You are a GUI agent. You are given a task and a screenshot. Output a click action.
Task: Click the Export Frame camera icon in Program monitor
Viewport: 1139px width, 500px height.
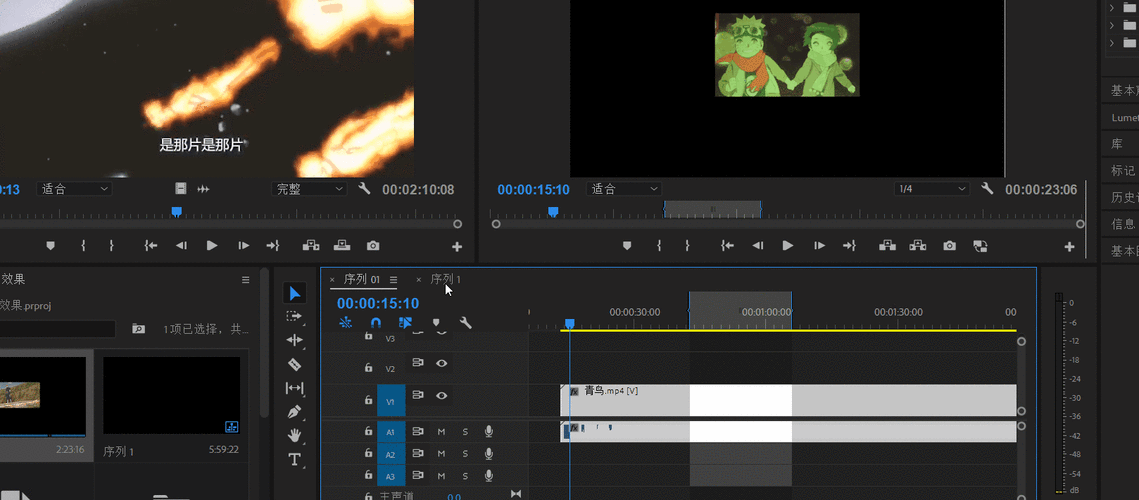[949, 246]
